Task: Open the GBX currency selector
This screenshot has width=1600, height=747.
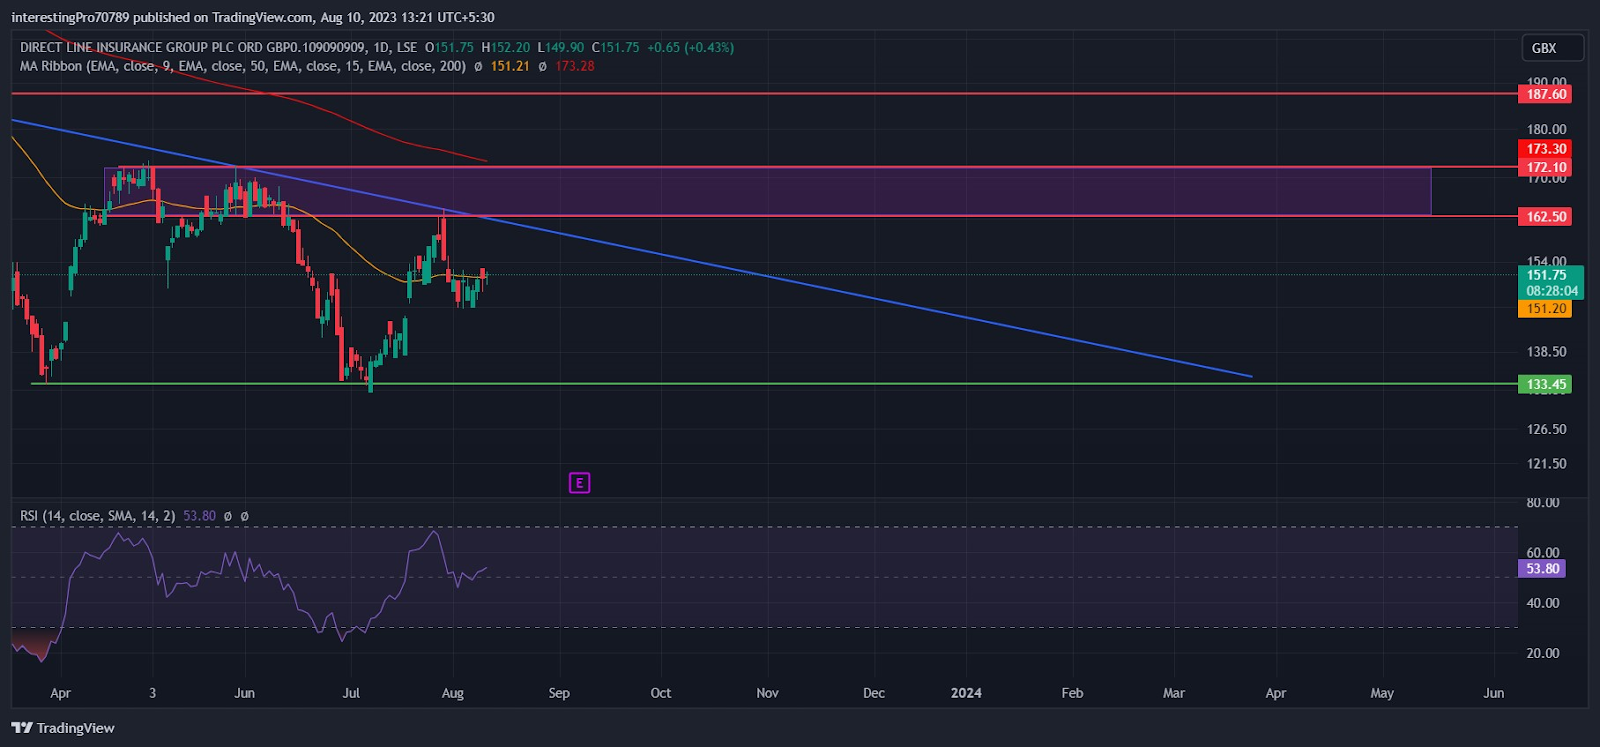Action: click(x=1553, y=48)
